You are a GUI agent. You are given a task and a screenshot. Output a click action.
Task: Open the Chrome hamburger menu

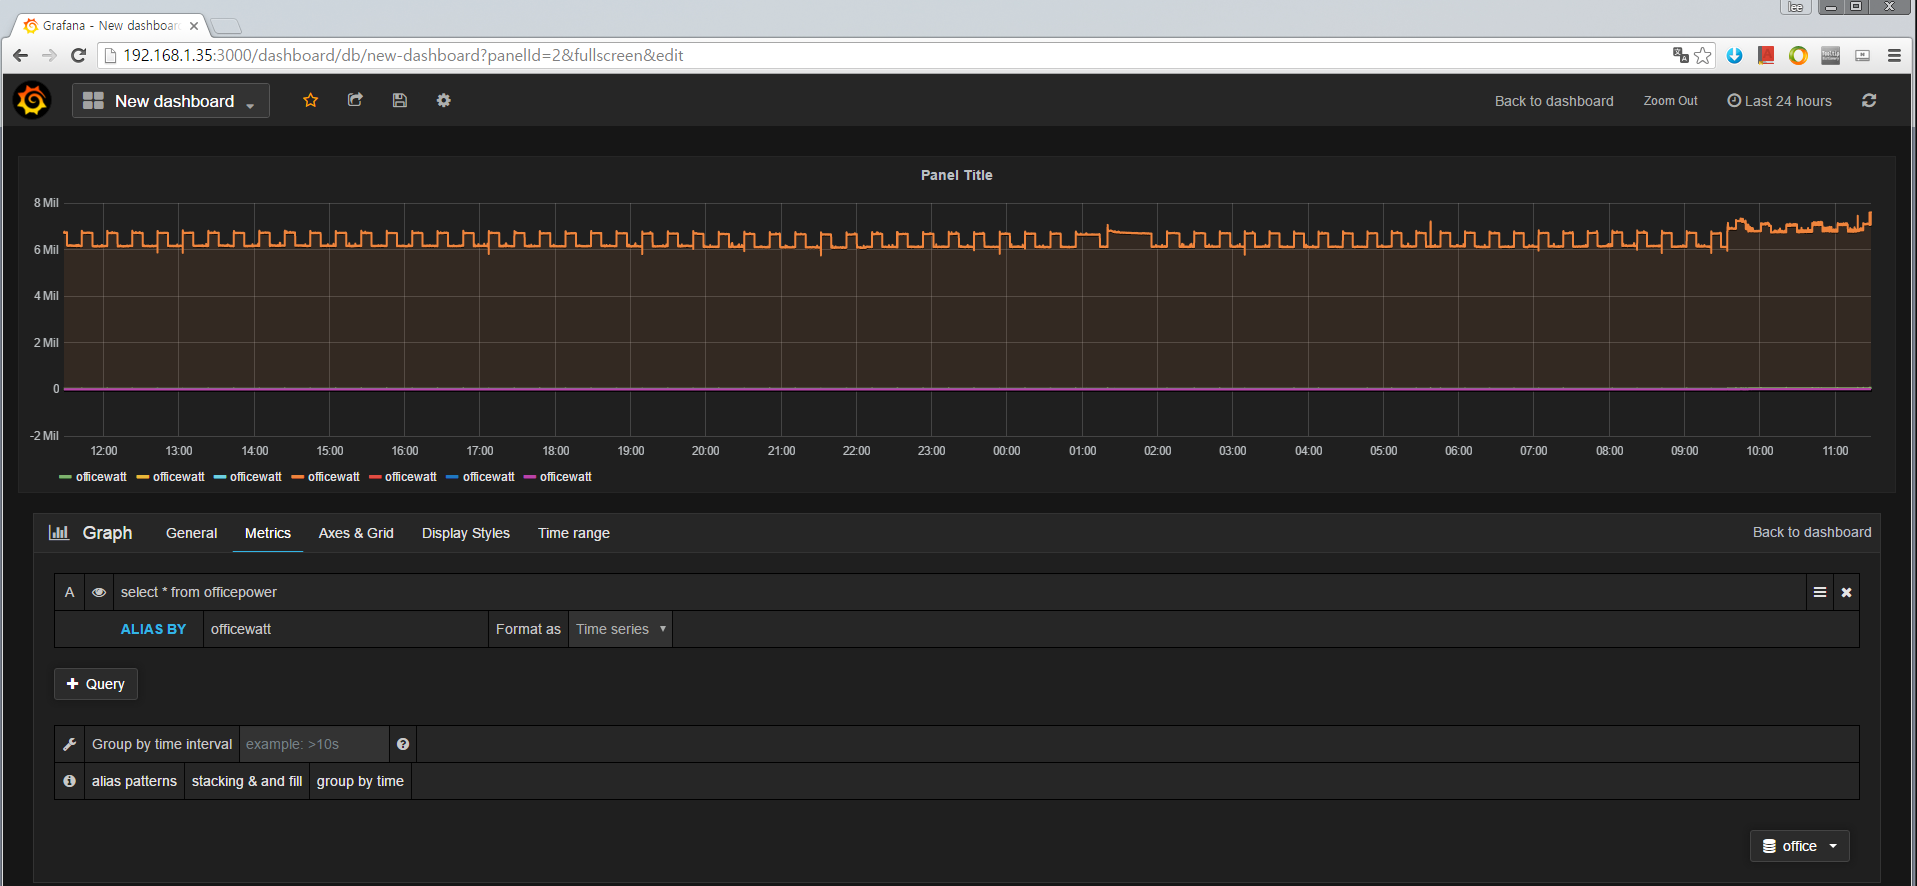click(x=1894, y=55)
